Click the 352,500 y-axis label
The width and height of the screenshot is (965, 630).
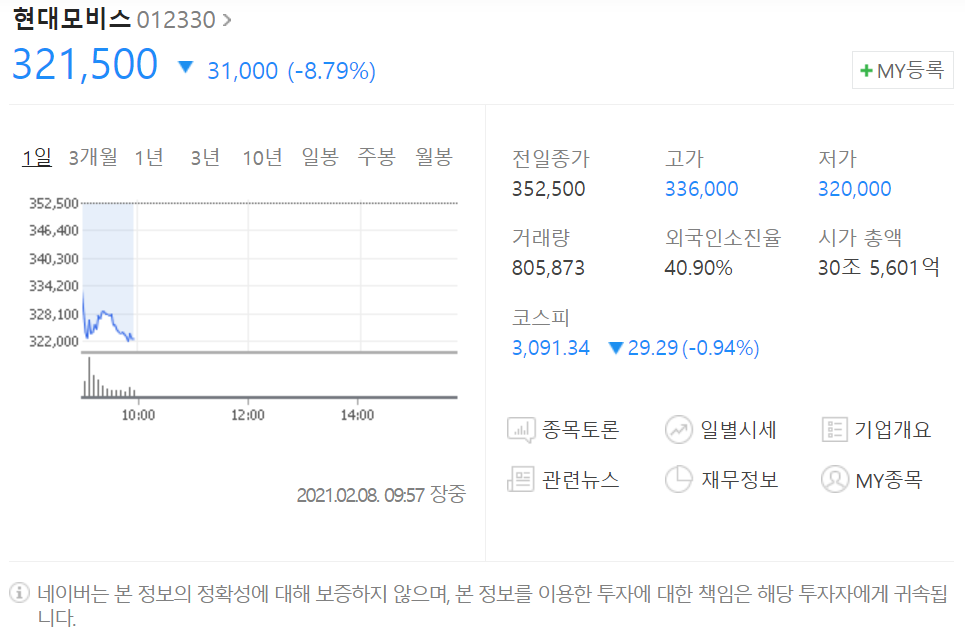pos(54,204)
